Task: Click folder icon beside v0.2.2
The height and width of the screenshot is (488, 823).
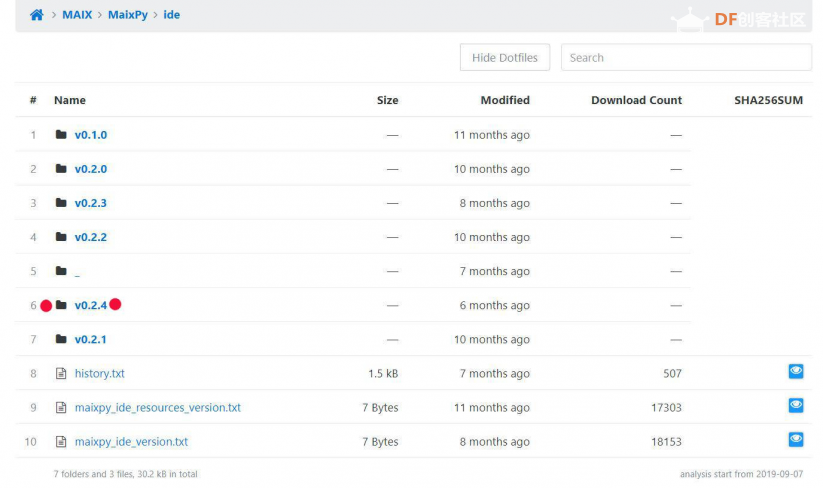Action: [61, 237]
